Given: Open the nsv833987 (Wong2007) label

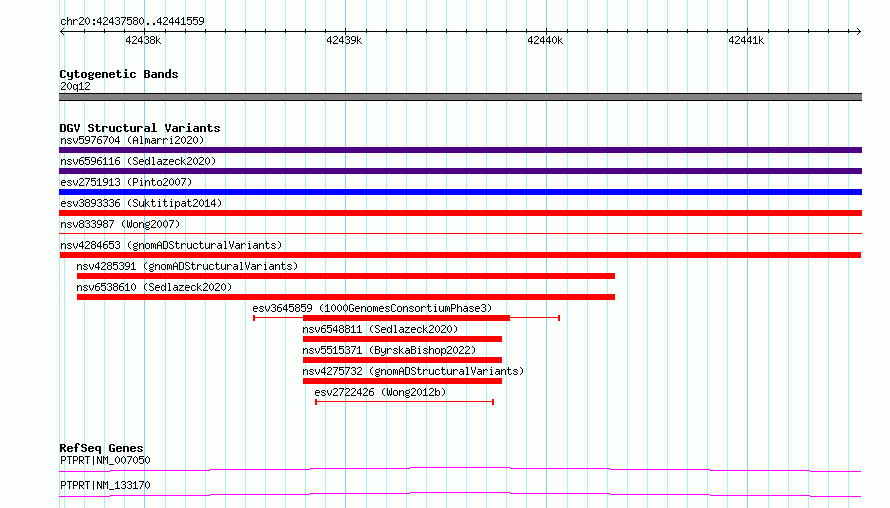Looking at the screenshot, I should 120,224.
